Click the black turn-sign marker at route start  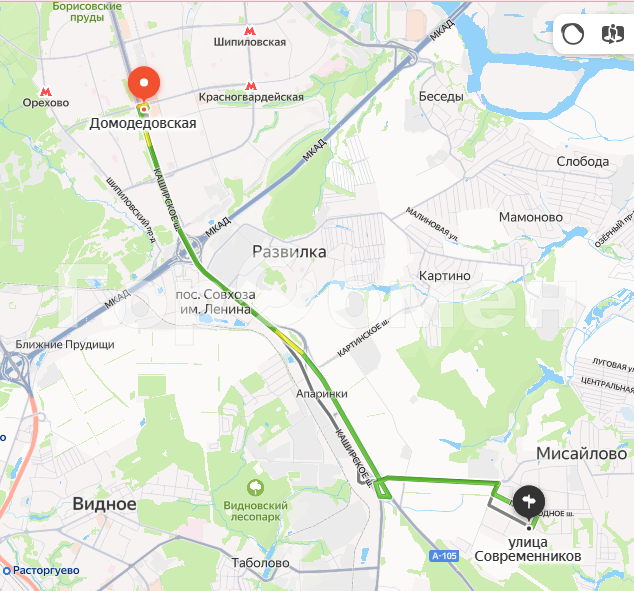pos(529,503)
